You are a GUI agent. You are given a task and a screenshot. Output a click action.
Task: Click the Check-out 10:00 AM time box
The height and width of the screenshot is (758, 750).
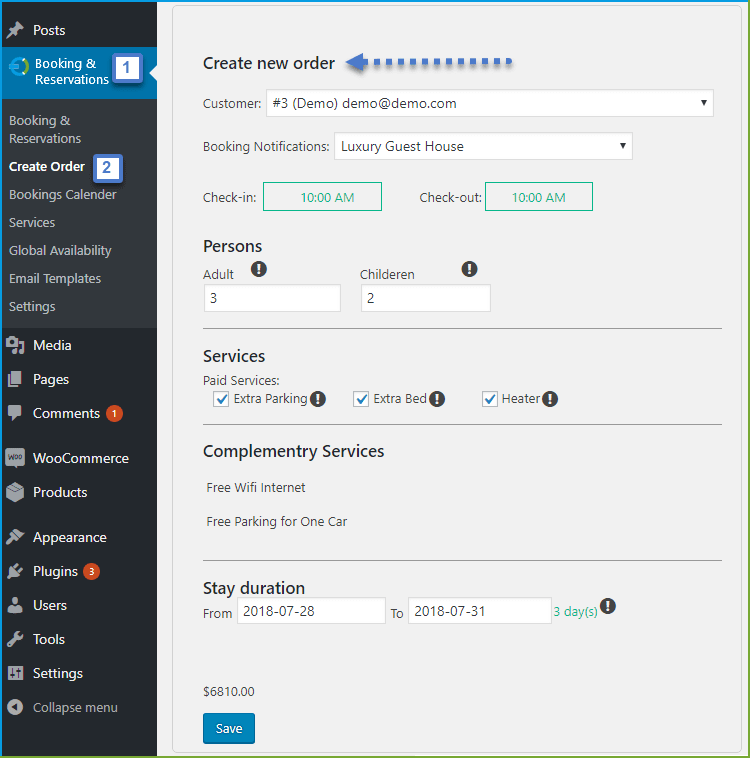[539, 197]
